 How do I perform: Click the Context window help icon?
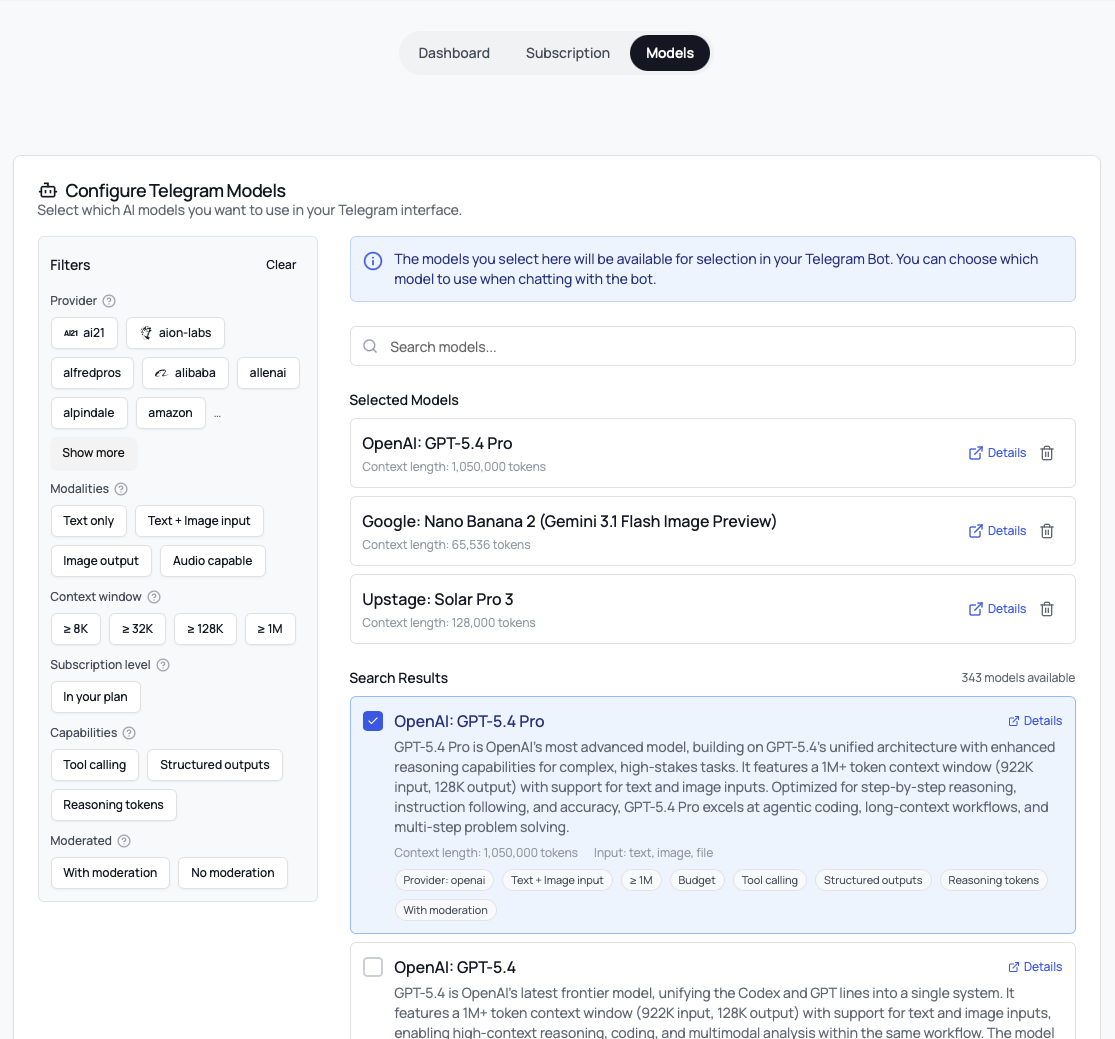154,597
